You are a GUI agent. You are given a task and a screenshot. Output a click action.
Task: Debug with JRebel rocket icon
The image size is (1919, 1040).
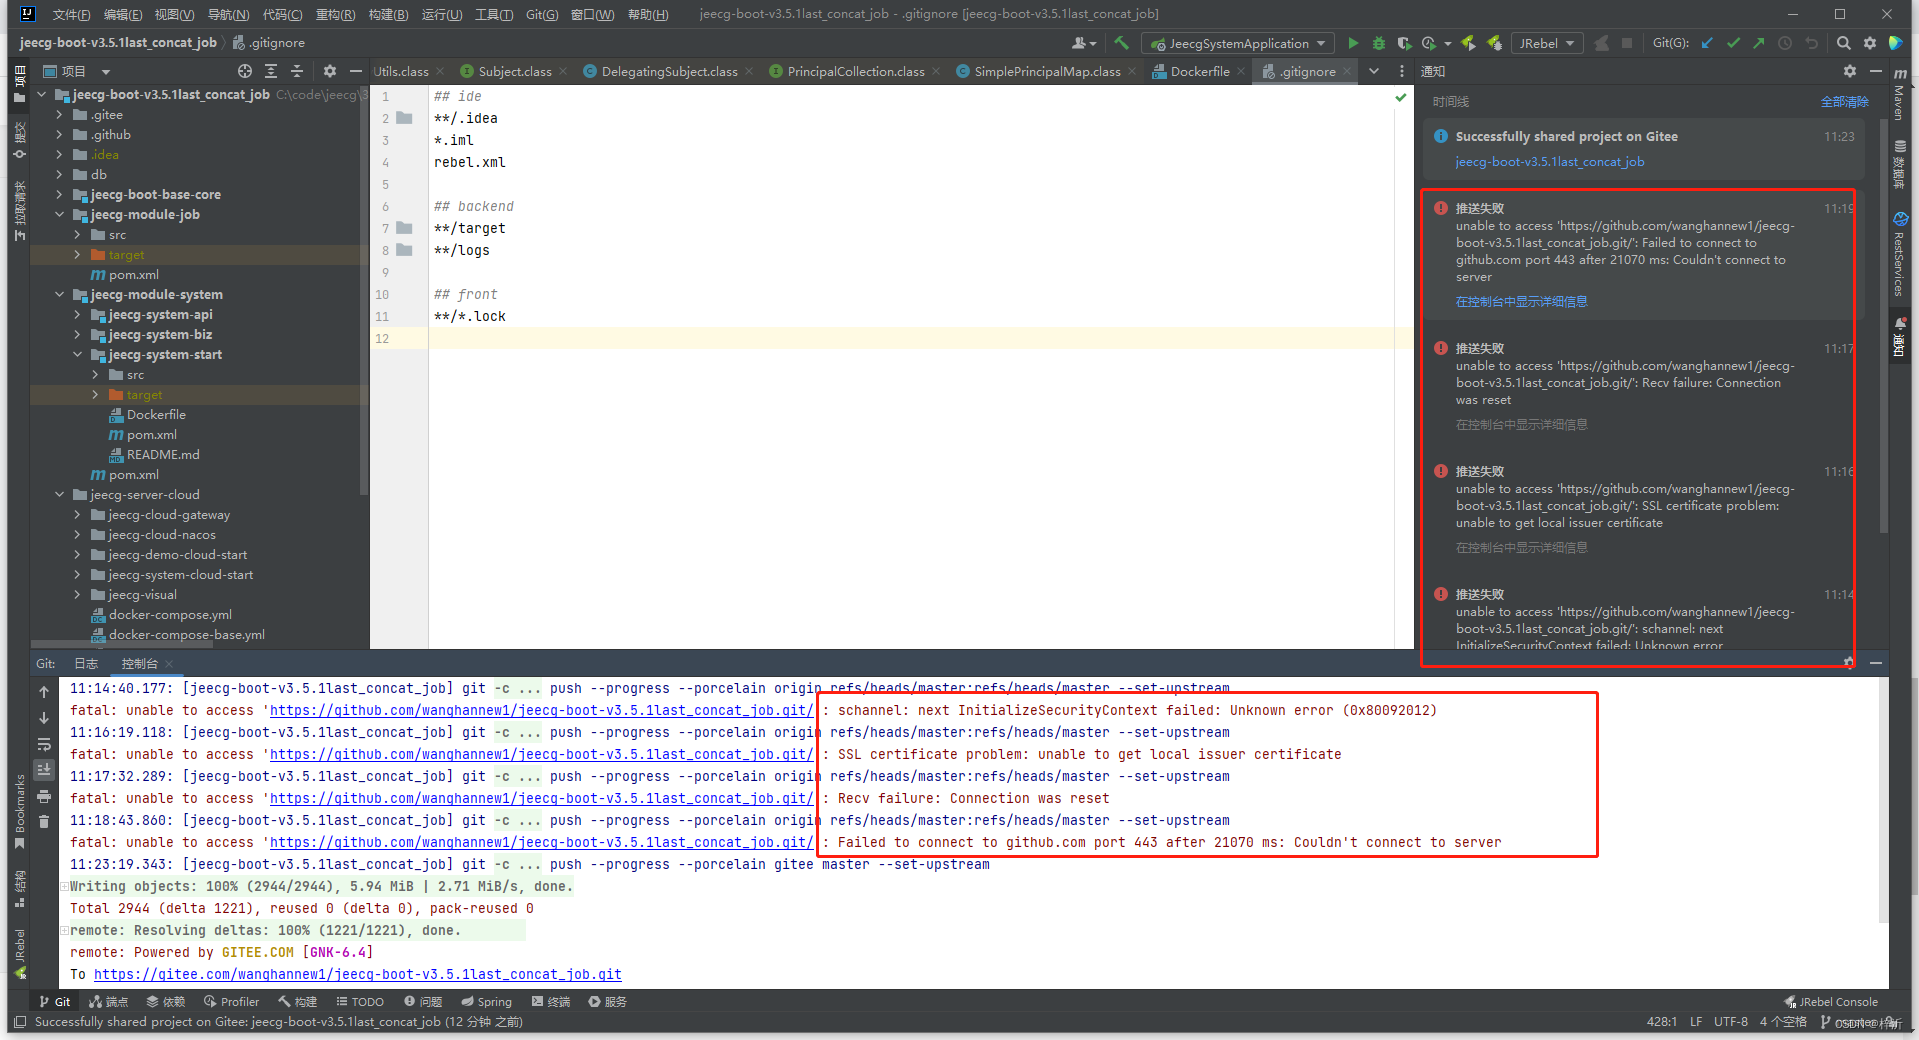click(x=1494, y=43)
